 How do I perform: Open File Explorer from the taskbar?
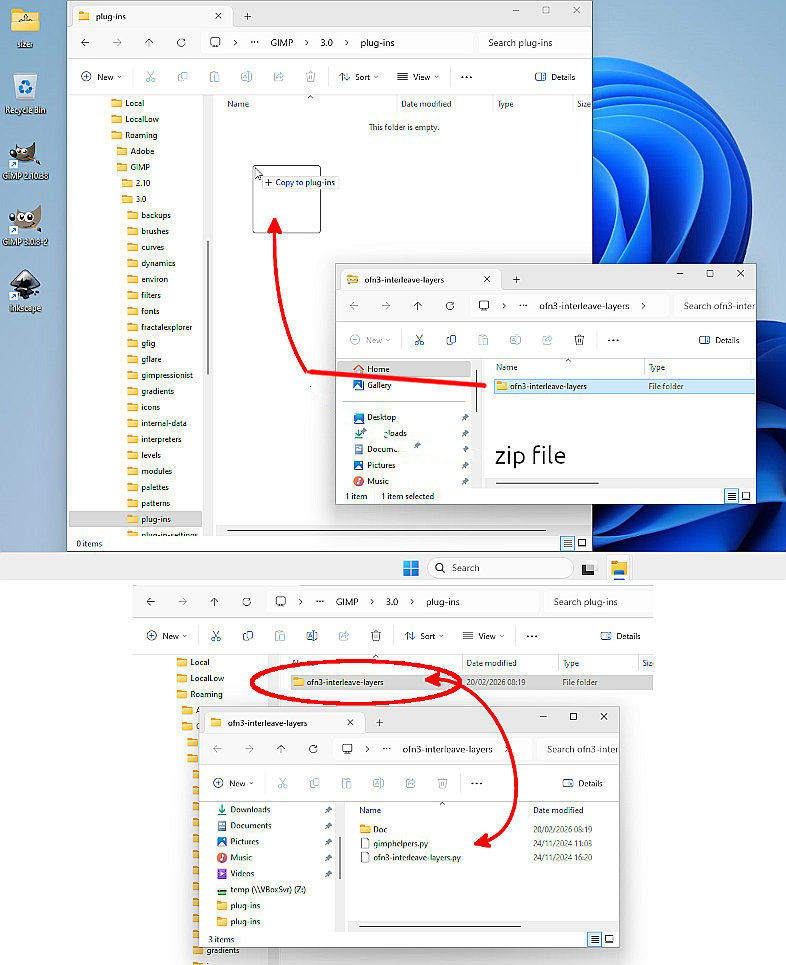(619, 568)
